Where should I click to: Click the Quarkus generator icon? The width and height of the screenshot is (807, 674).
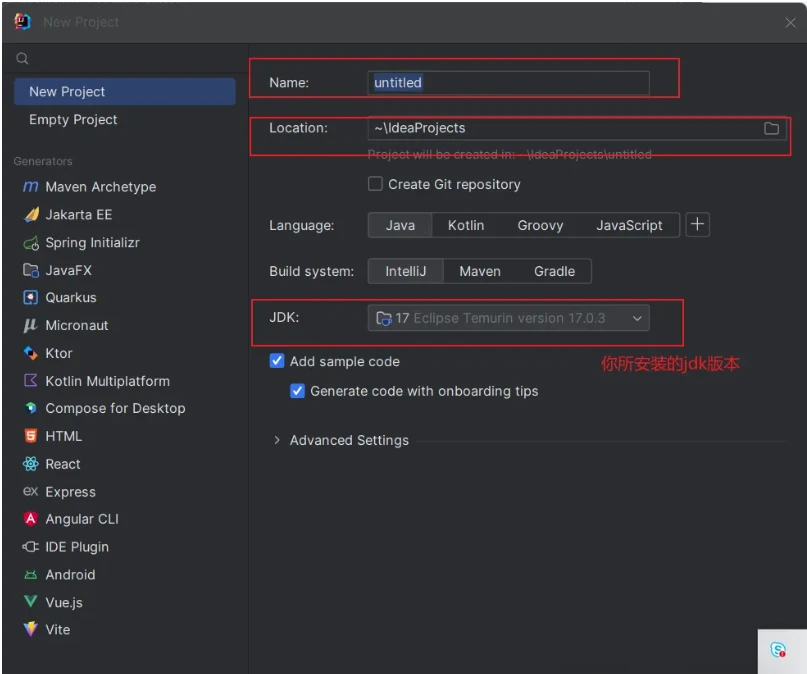click(30, 298)
